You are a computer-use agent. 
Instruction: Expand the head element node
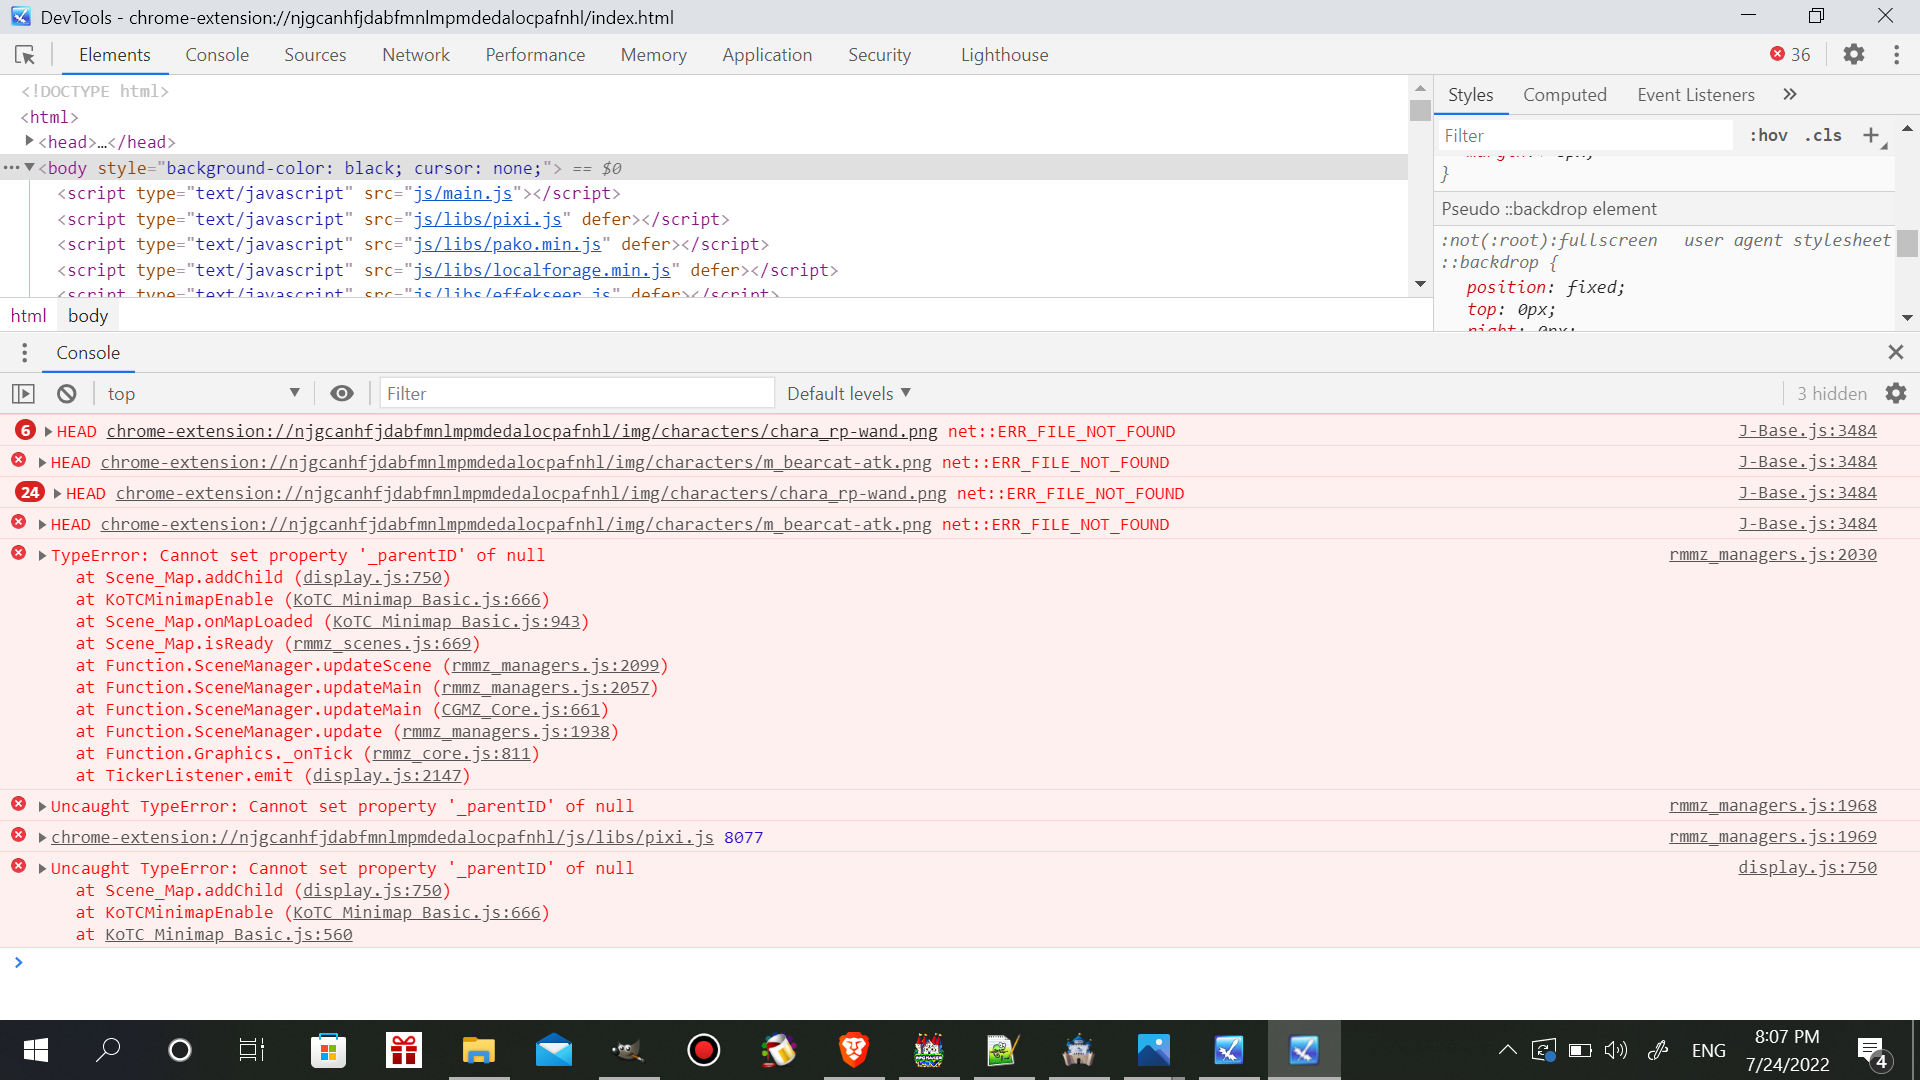(x=29, y=141)
